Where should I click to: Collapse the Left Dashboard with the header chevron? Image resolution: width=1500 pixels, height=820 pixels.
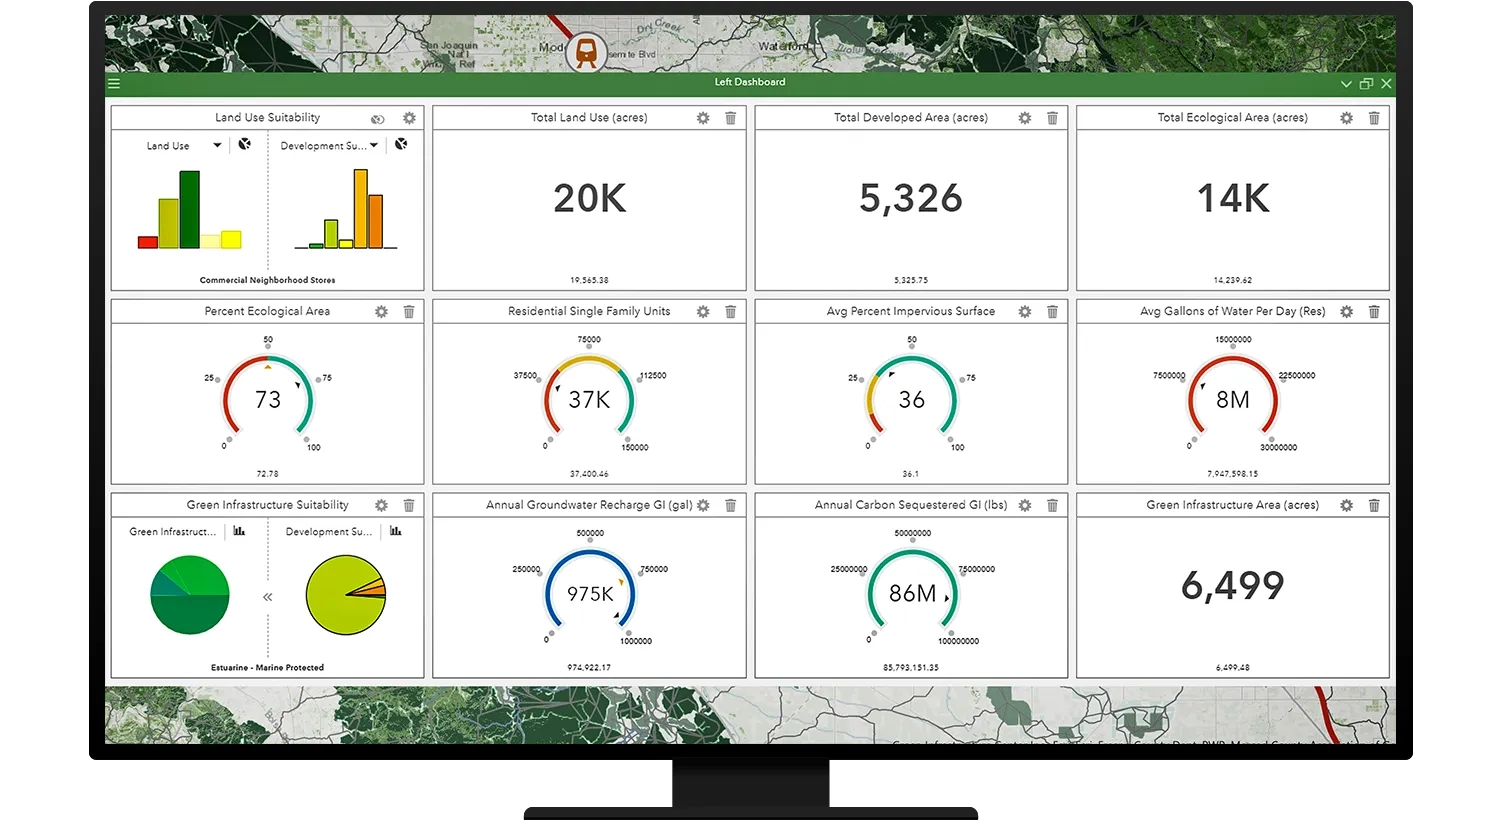(x=1346, y=84)
